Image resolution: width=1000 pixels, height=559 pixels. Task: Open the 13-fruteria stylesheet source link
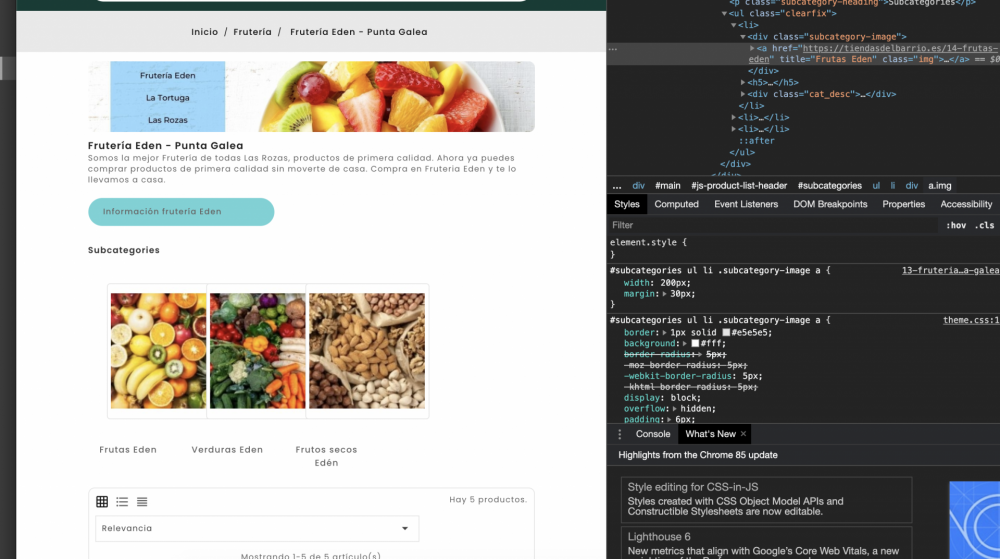[950, 271]
